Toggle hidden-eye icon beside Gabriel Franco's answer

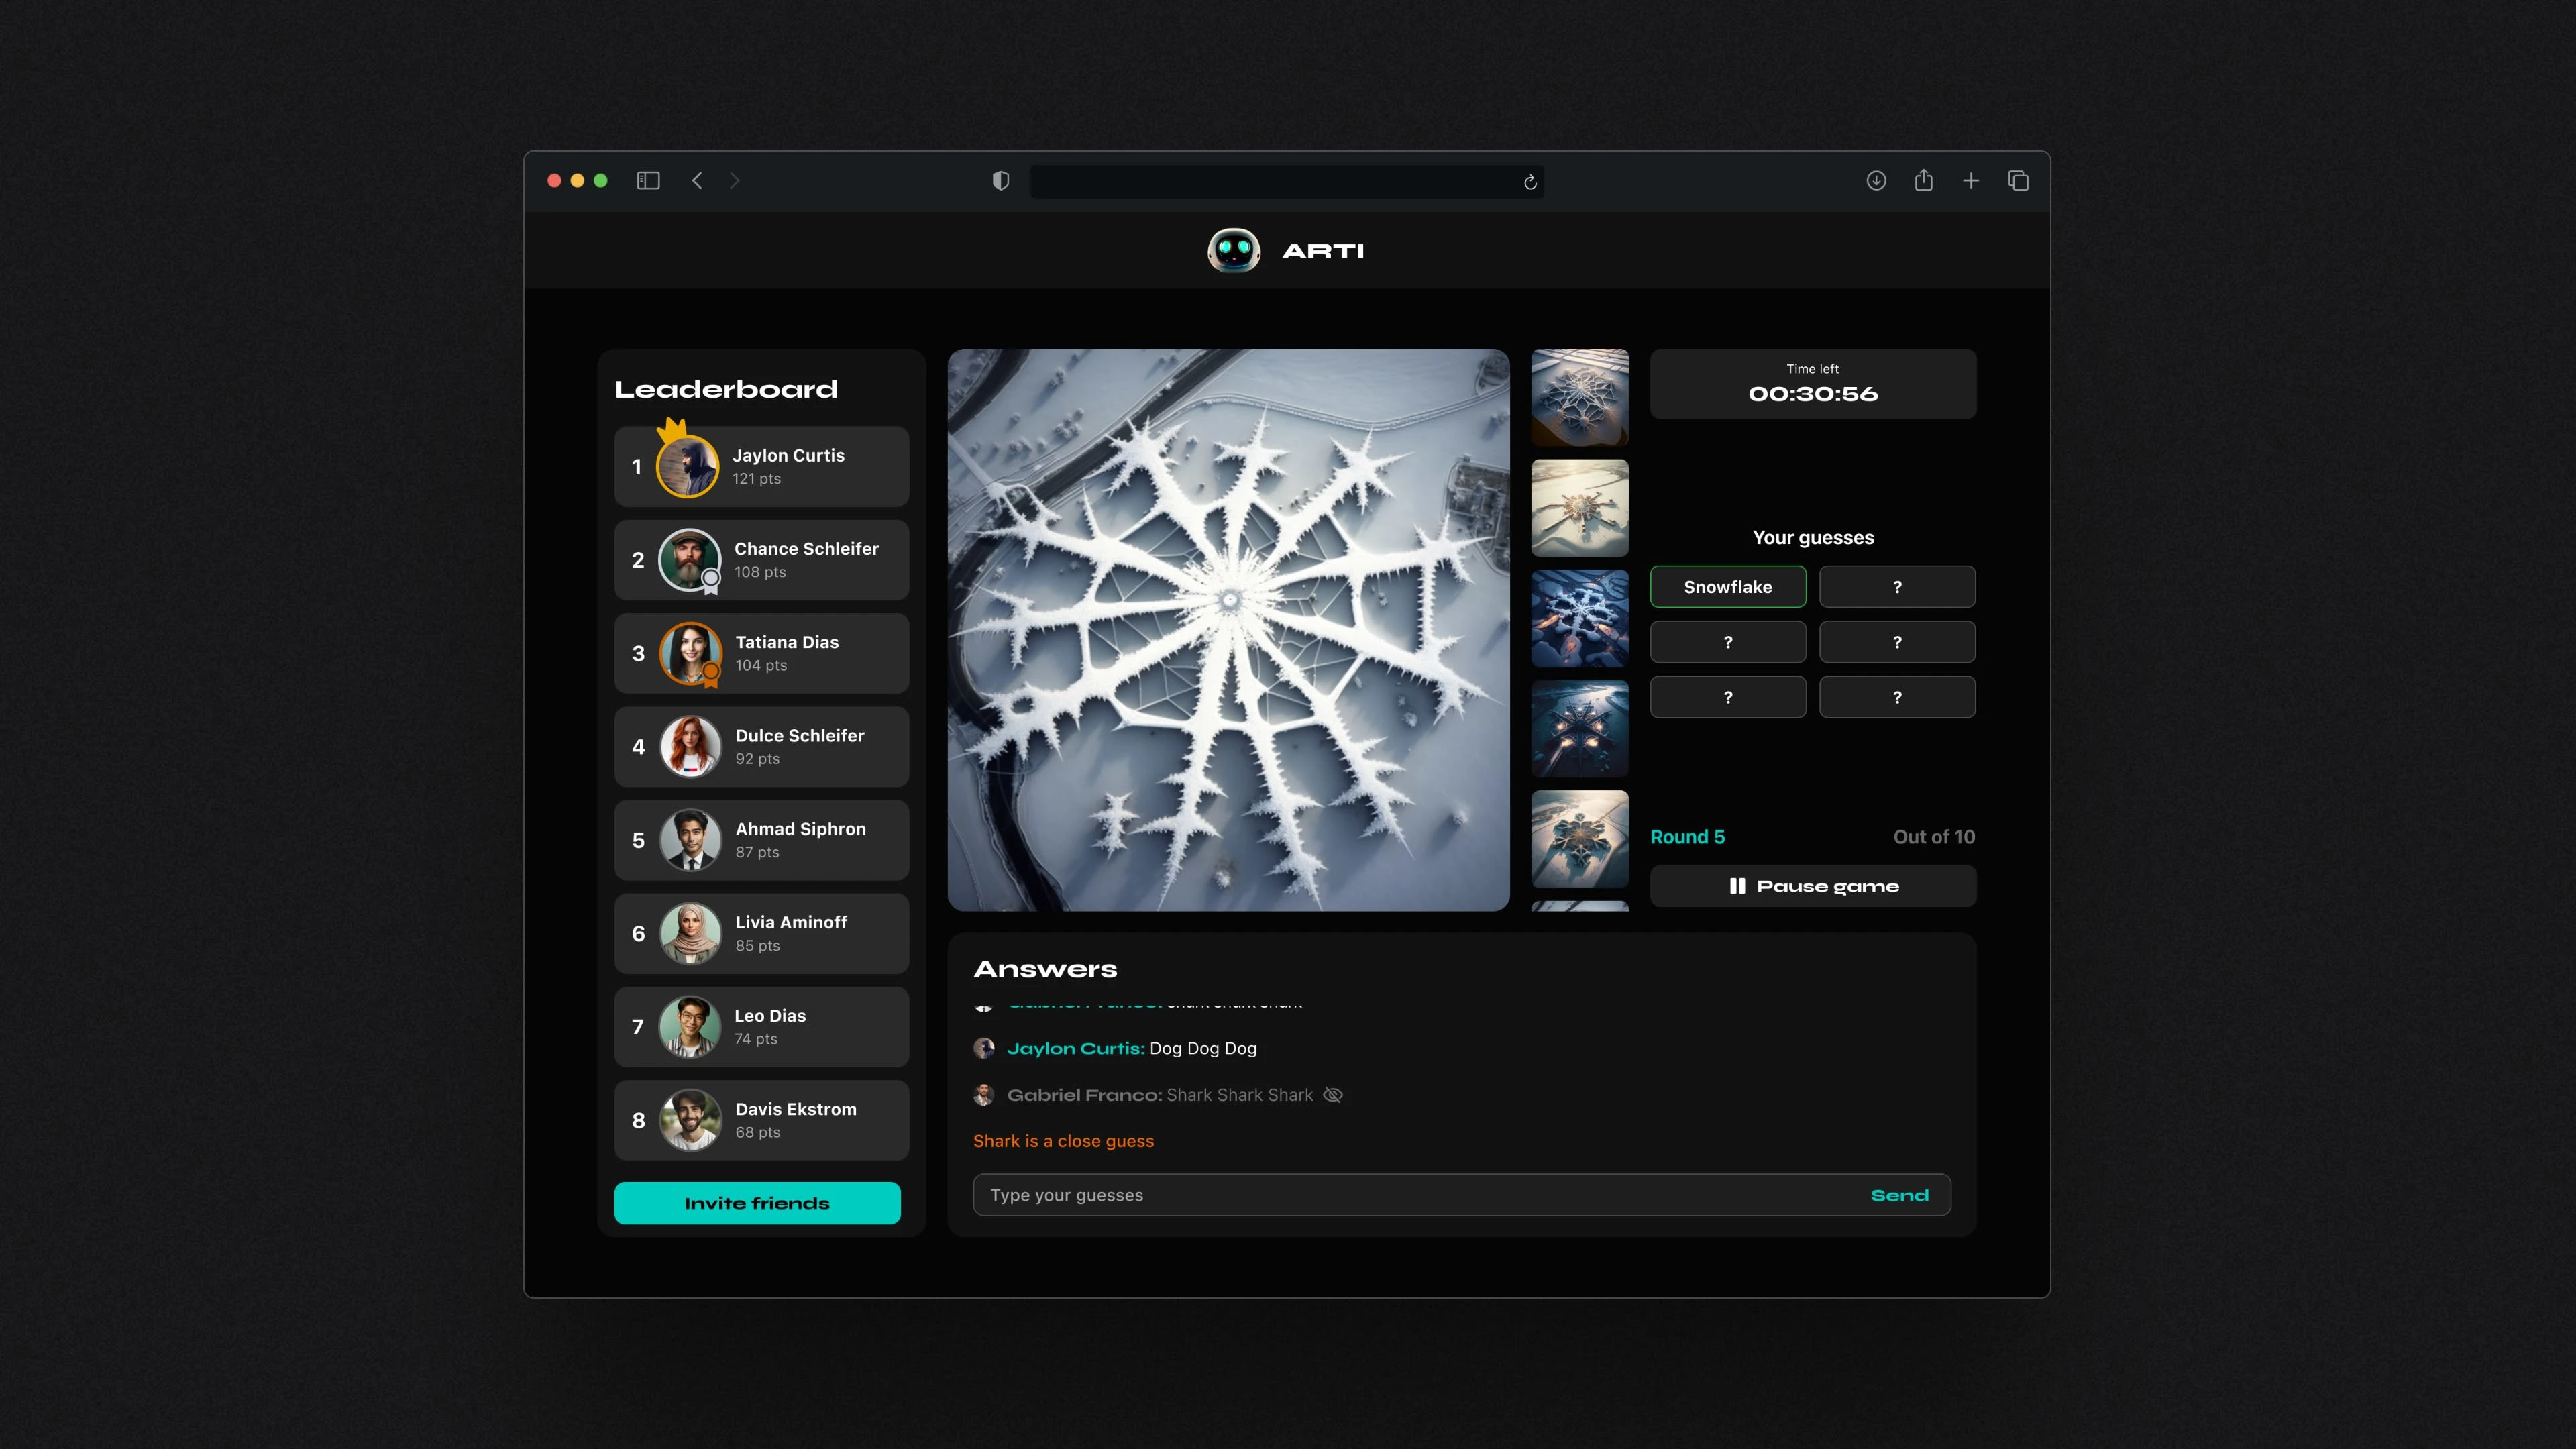coord(1332,1095)
